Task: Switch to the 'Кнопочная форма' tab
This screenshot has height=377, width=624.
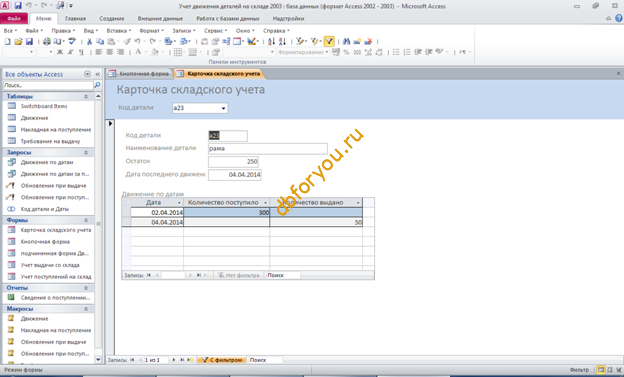Action: (x=140, y=74)
